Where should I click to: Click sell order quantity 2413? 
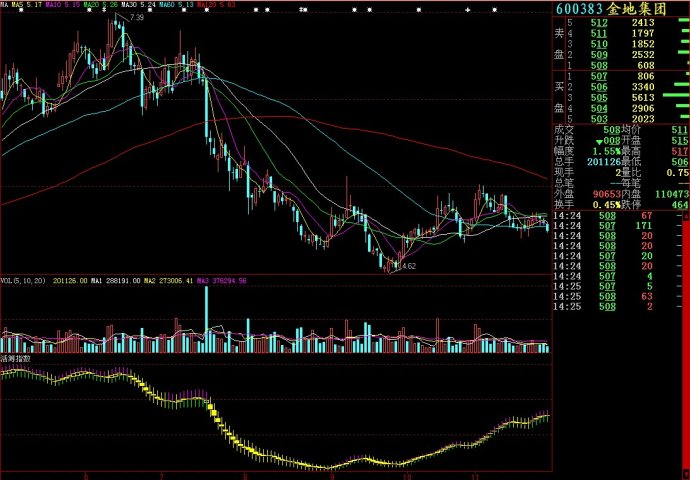643,22
